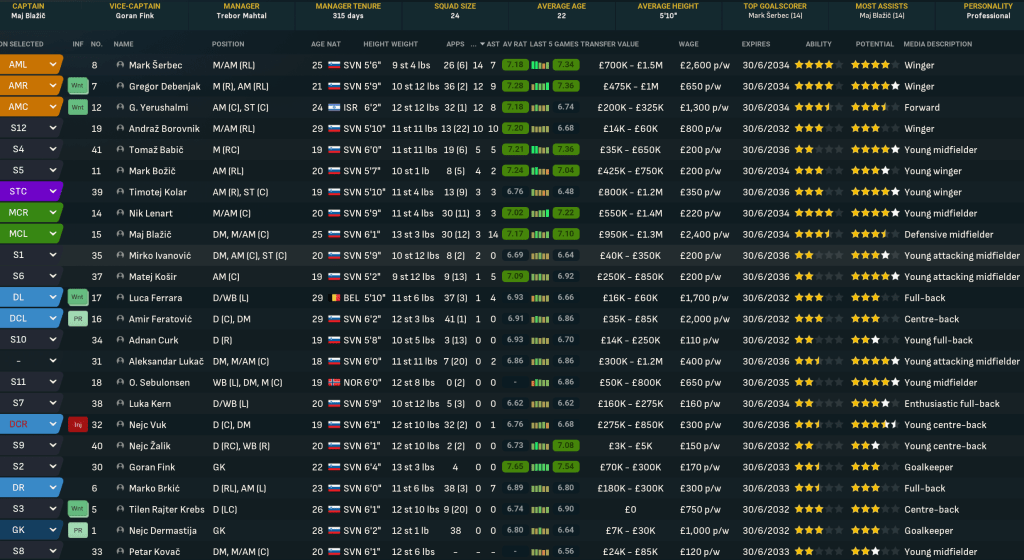Open Maj Blažič's player profile by name
The width and height of the screenshot is (1024, 560).
[x=152, y=234]
